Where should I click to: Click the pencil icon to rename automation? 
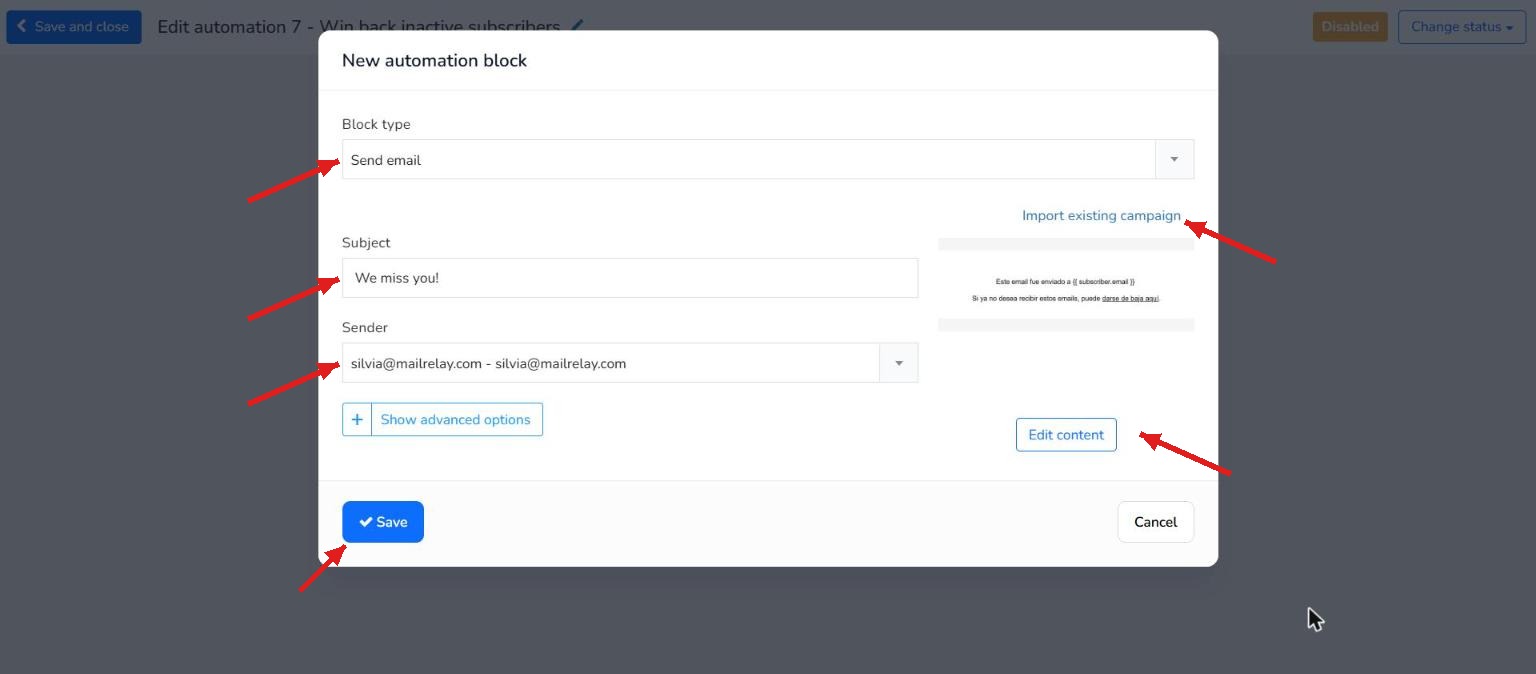[578, 26]
